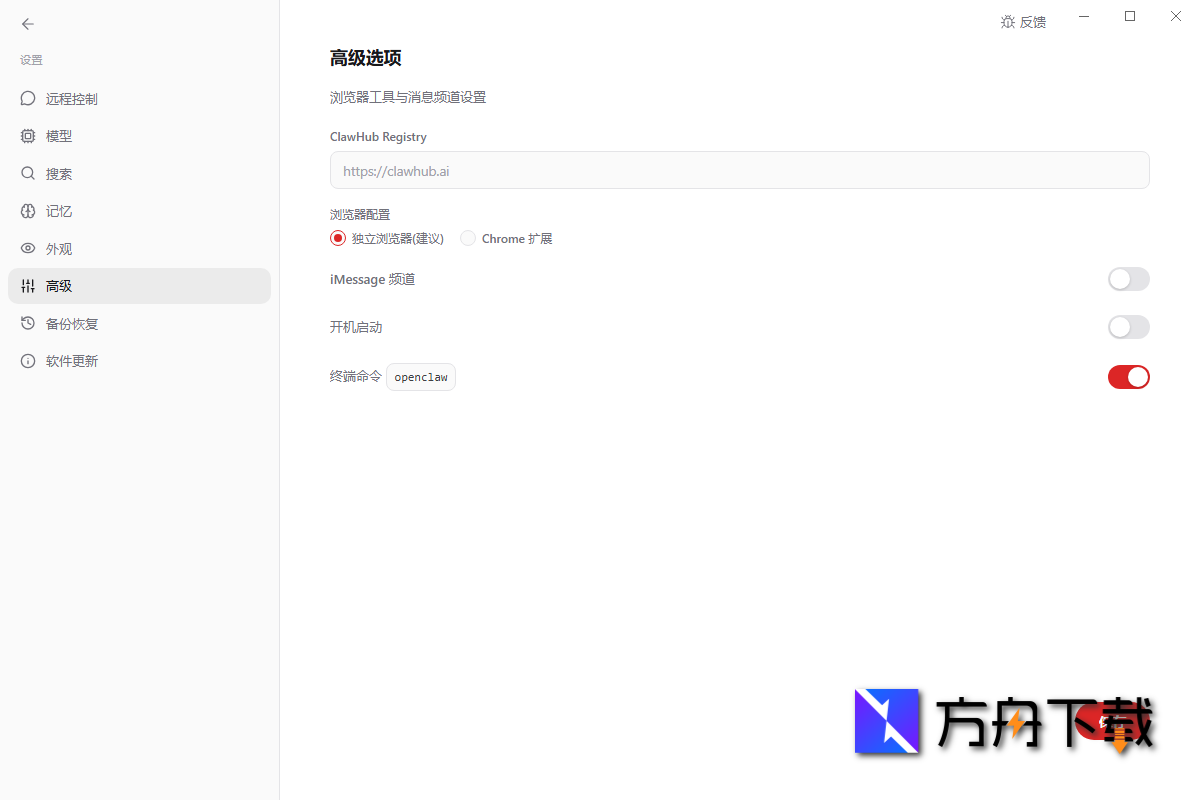
Task: Click the magnifier icon beside 搜索
Action: pyautogui.click(x=27, y=173)
